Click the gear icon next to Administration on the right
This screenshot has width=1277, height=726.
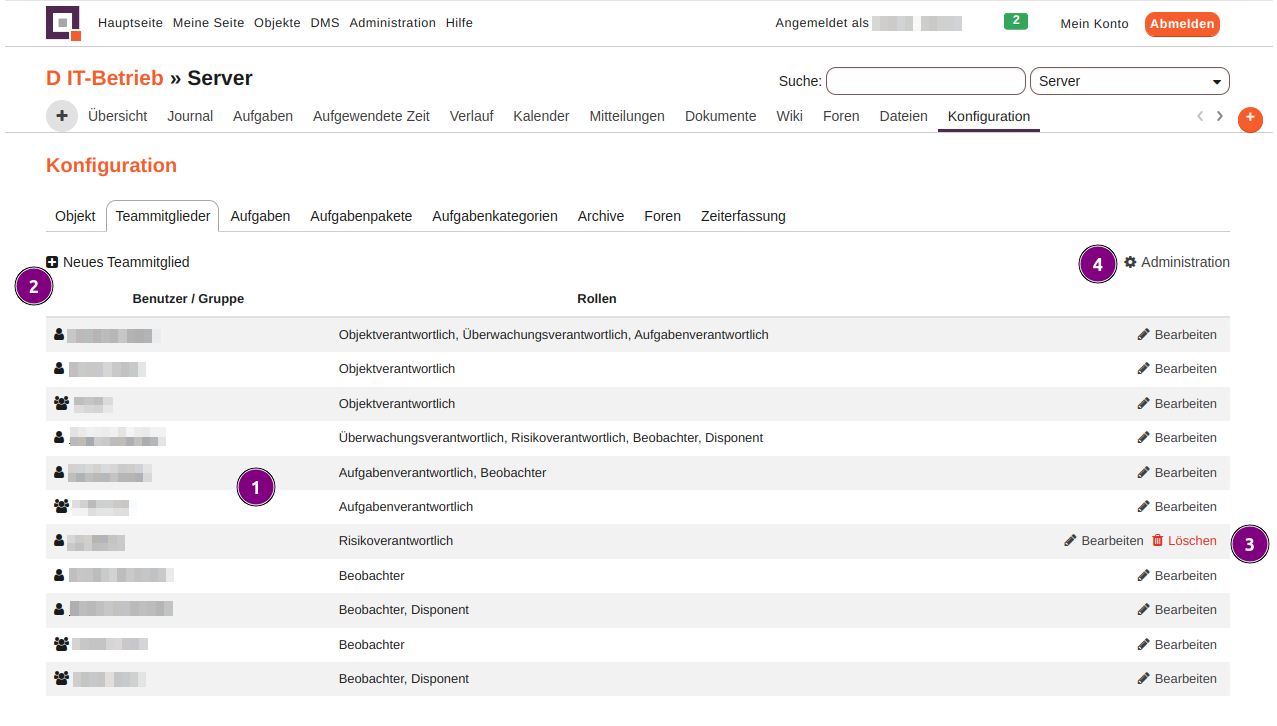1131,262
